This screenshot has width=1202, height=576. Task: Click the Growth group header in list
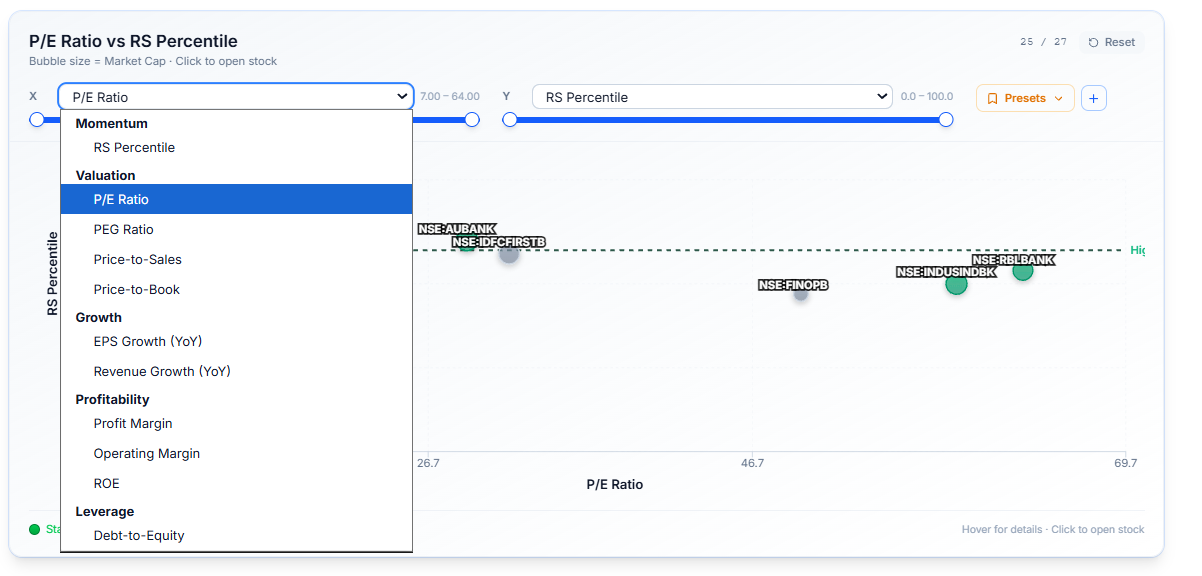click(98, 317)
